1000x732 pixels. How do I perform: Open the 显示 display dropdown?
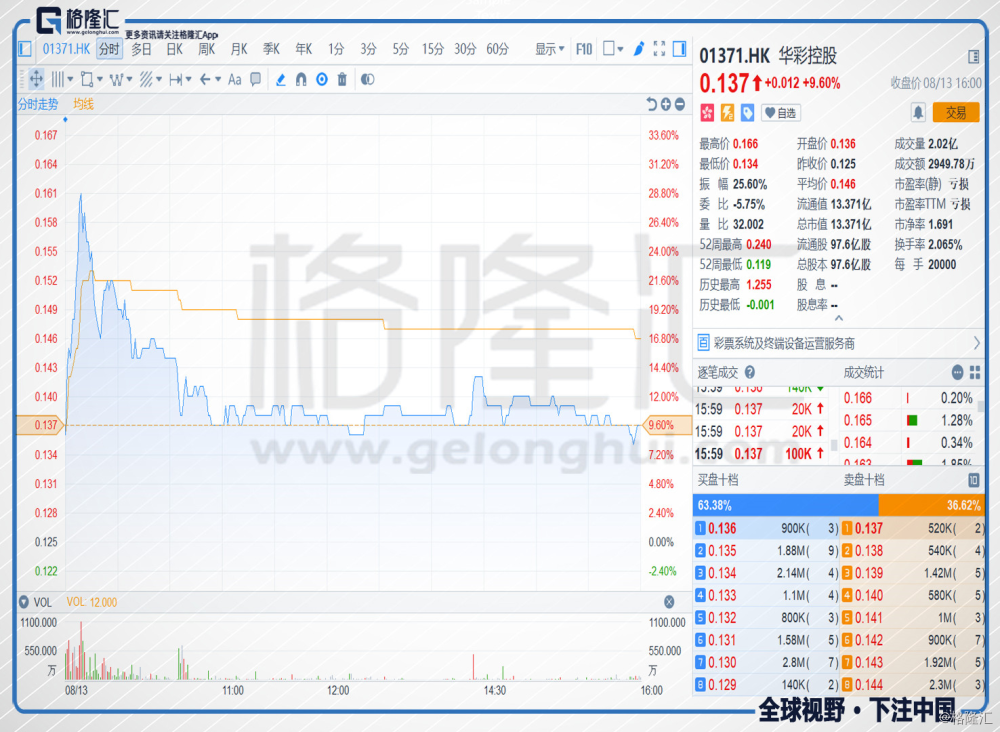coord(549,48)
